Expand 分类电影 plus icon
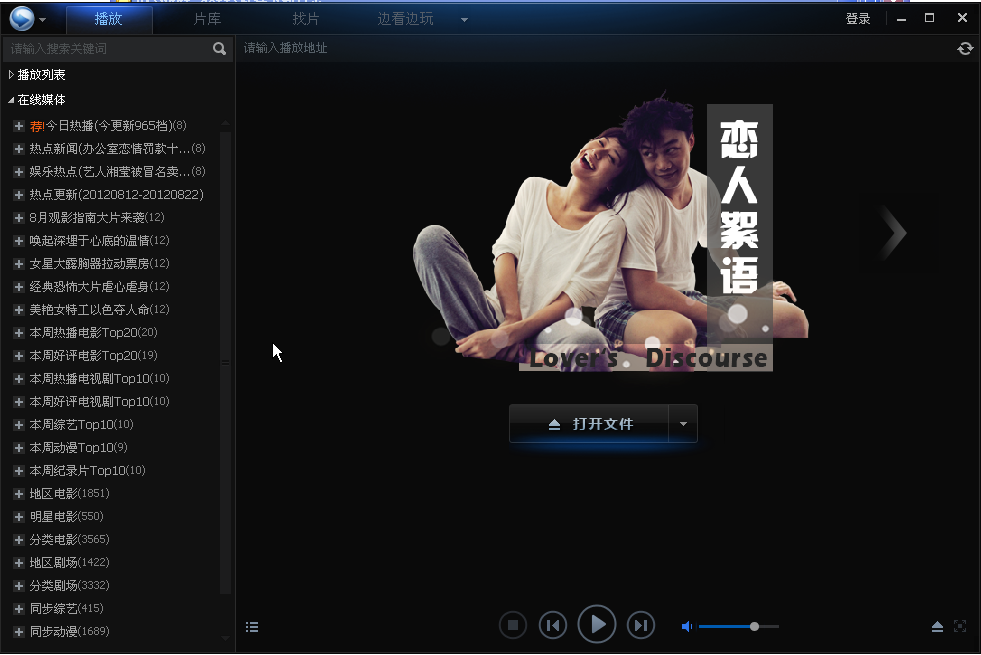The image size is (981, 655). (x=19, y=539)
